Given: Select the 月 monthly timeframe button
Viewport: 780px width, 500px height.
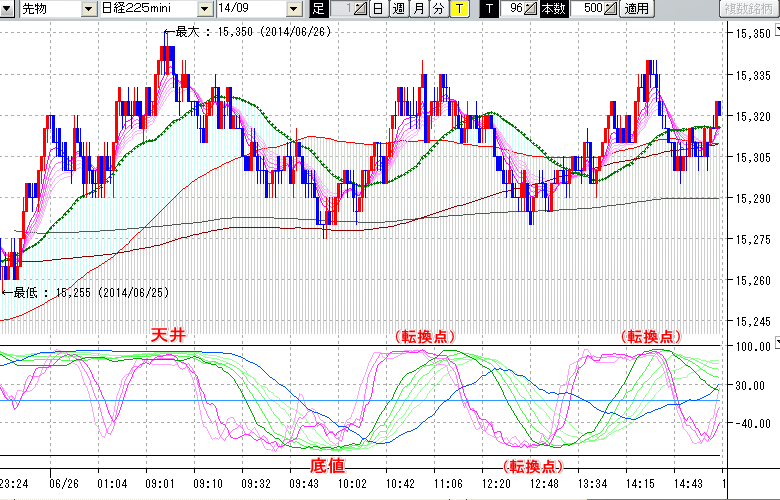Looking at the screenshot, I should click(418, 9).
